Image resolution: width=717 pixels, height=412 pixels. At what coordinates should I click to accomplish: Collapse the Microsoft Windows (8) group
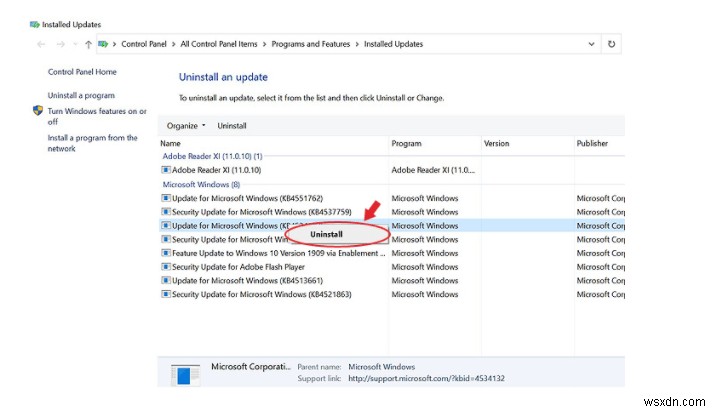point(201,184)
